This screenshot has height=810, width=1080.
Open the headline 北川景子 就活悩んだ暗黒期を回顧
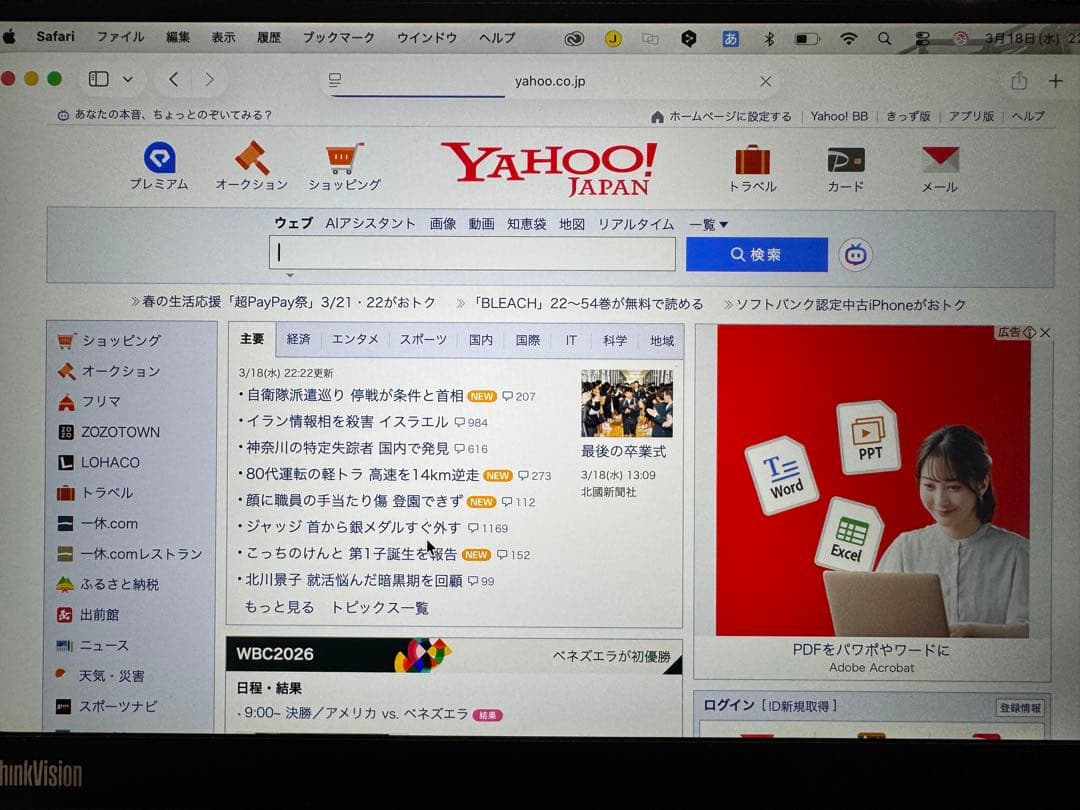[354, 581]
